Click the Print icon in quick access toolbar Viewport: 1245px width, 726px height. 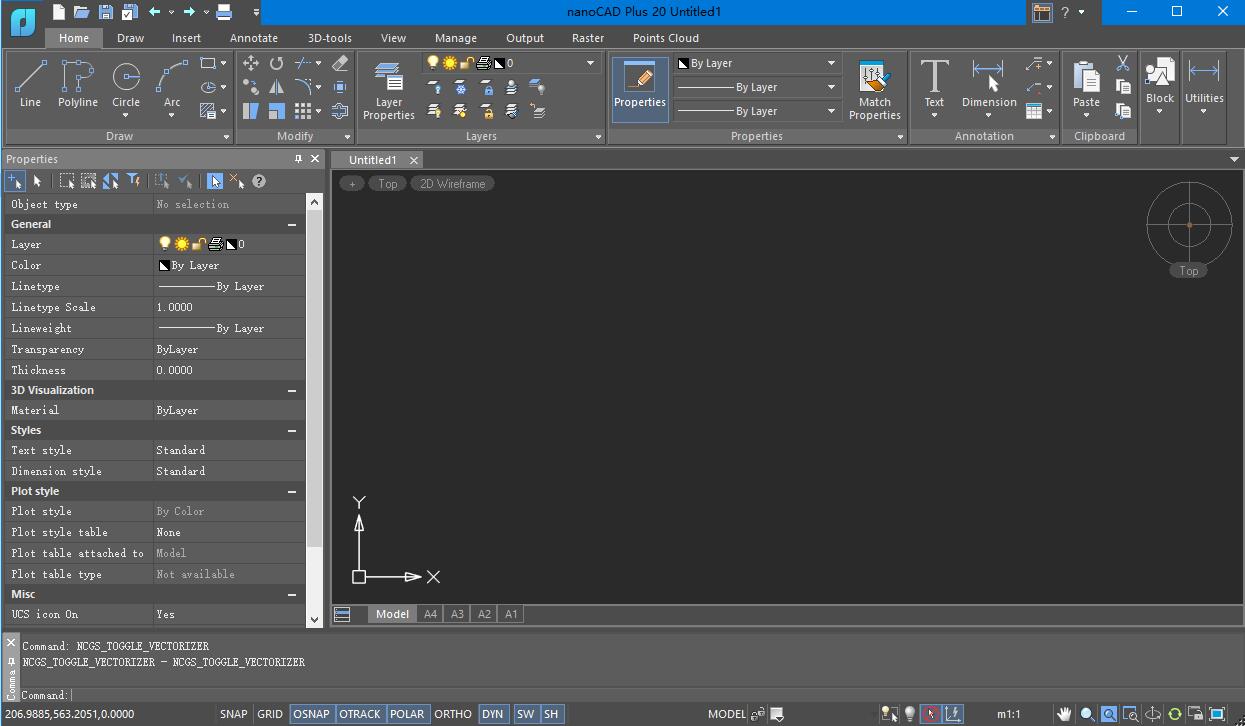[x=224, y=12]
